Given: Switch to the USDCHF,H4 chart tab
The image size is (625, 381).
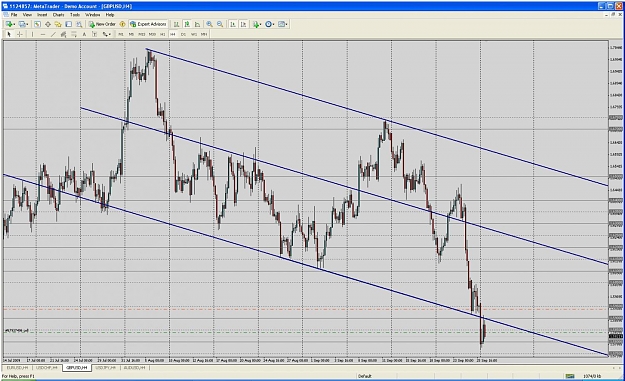Looking at the screenshot, I should [47, 368].
